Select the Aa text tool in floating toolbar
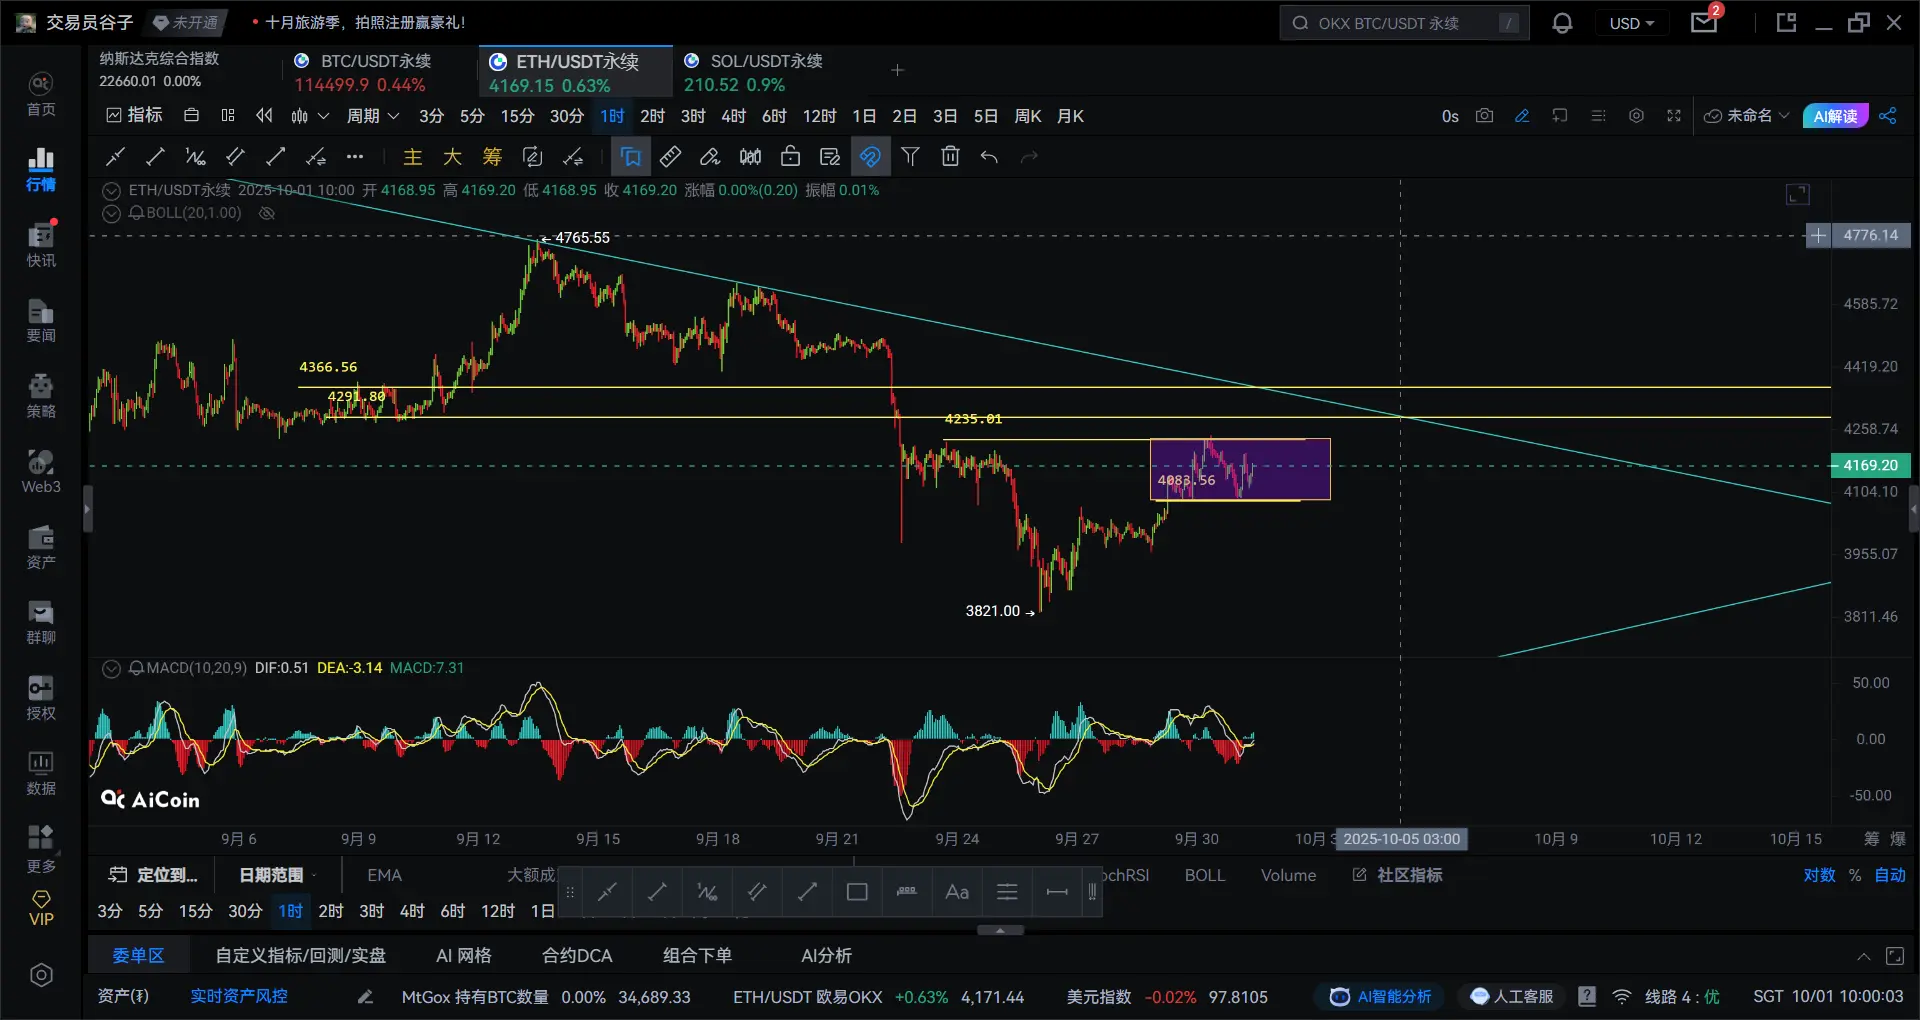Image resolution: width=1920 pixels, height=1020 pixels. tap(957, 892)
